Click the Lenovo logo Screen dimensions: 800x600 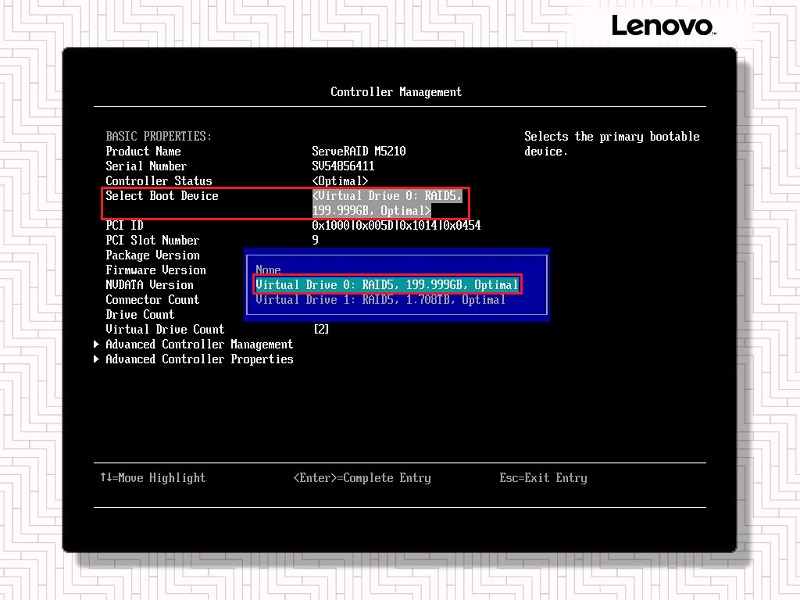coord(662,26)
